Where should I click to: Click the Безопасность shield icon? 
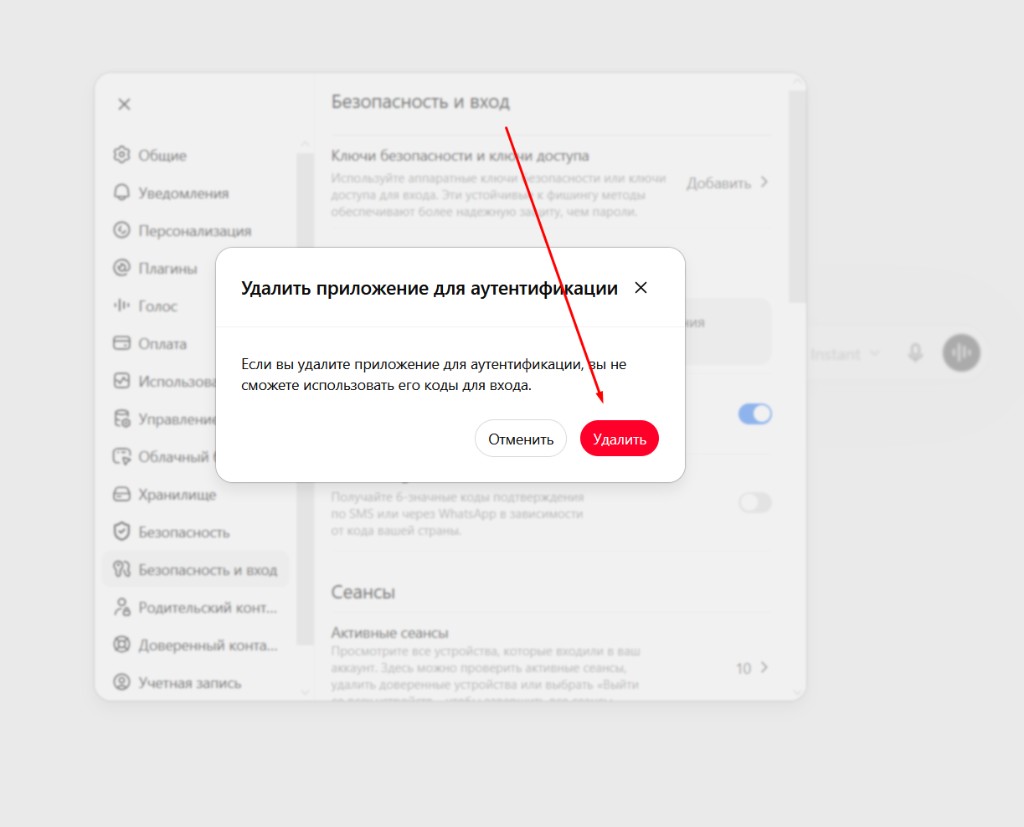coord(121,531)
